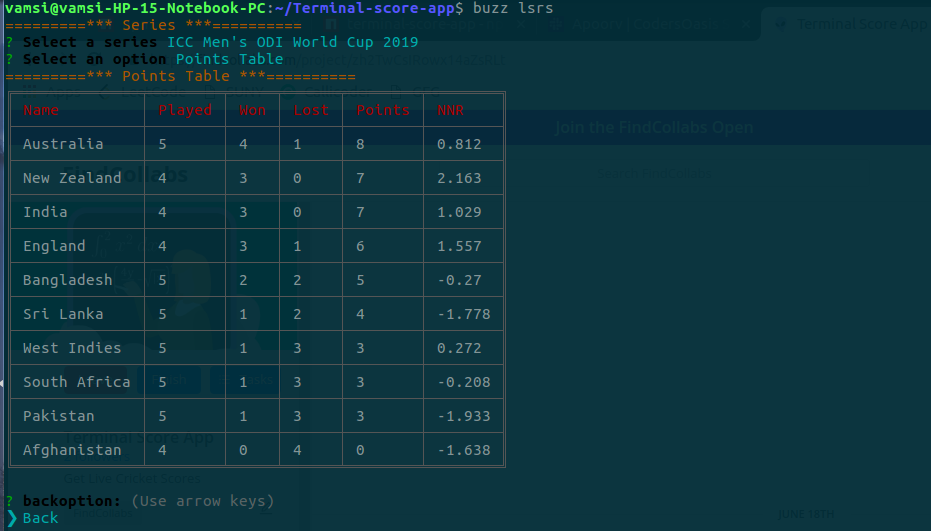Click Afghanistan's NNR value -1.638
Image resolution: width=931 pixels, height=531 pixels.
pyautogui.click(x=464, y=450)
